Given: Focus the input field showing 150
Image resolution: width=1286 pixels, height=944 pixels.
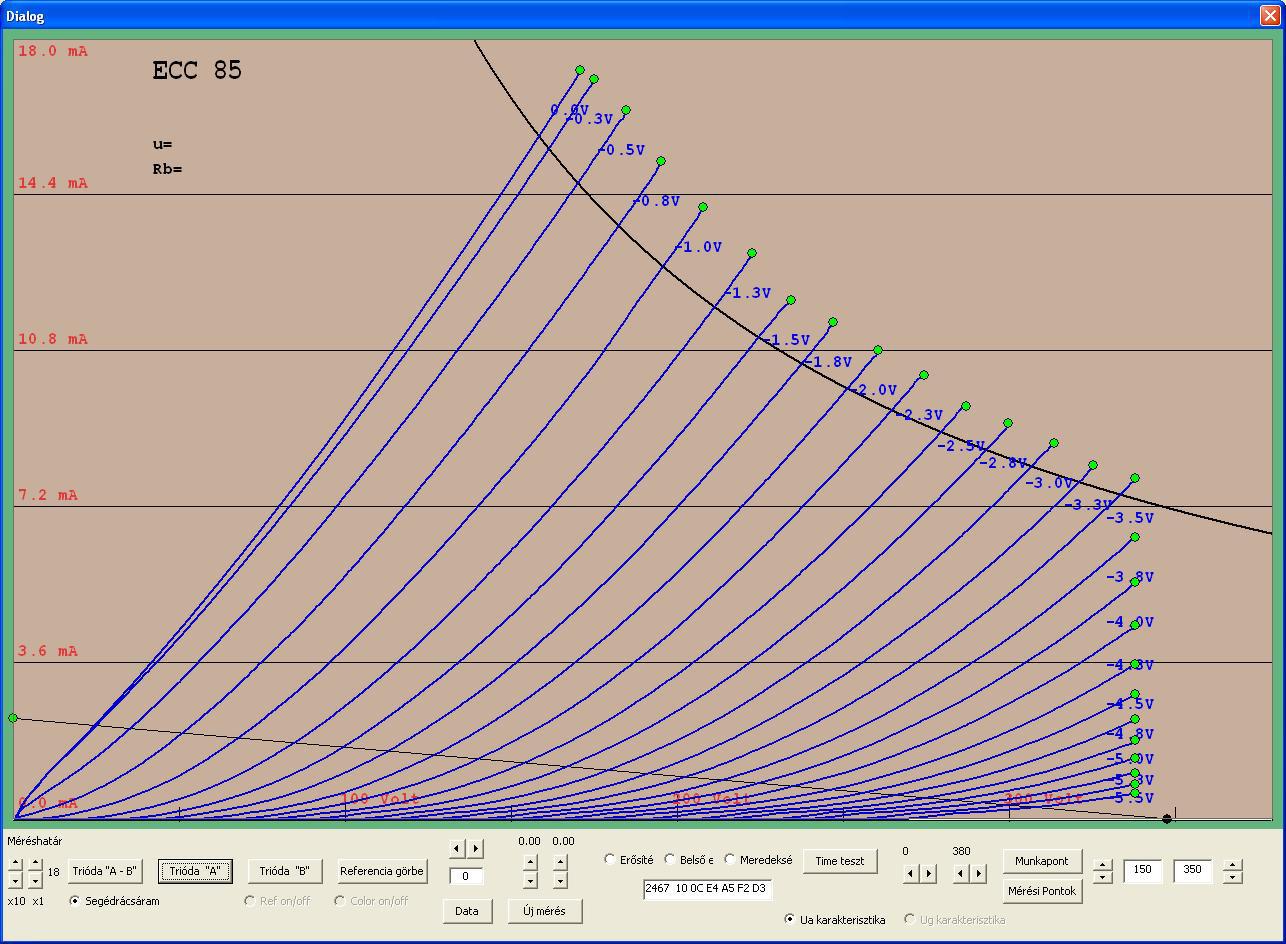Looking at the screenshot, I should click(1143, 870).
